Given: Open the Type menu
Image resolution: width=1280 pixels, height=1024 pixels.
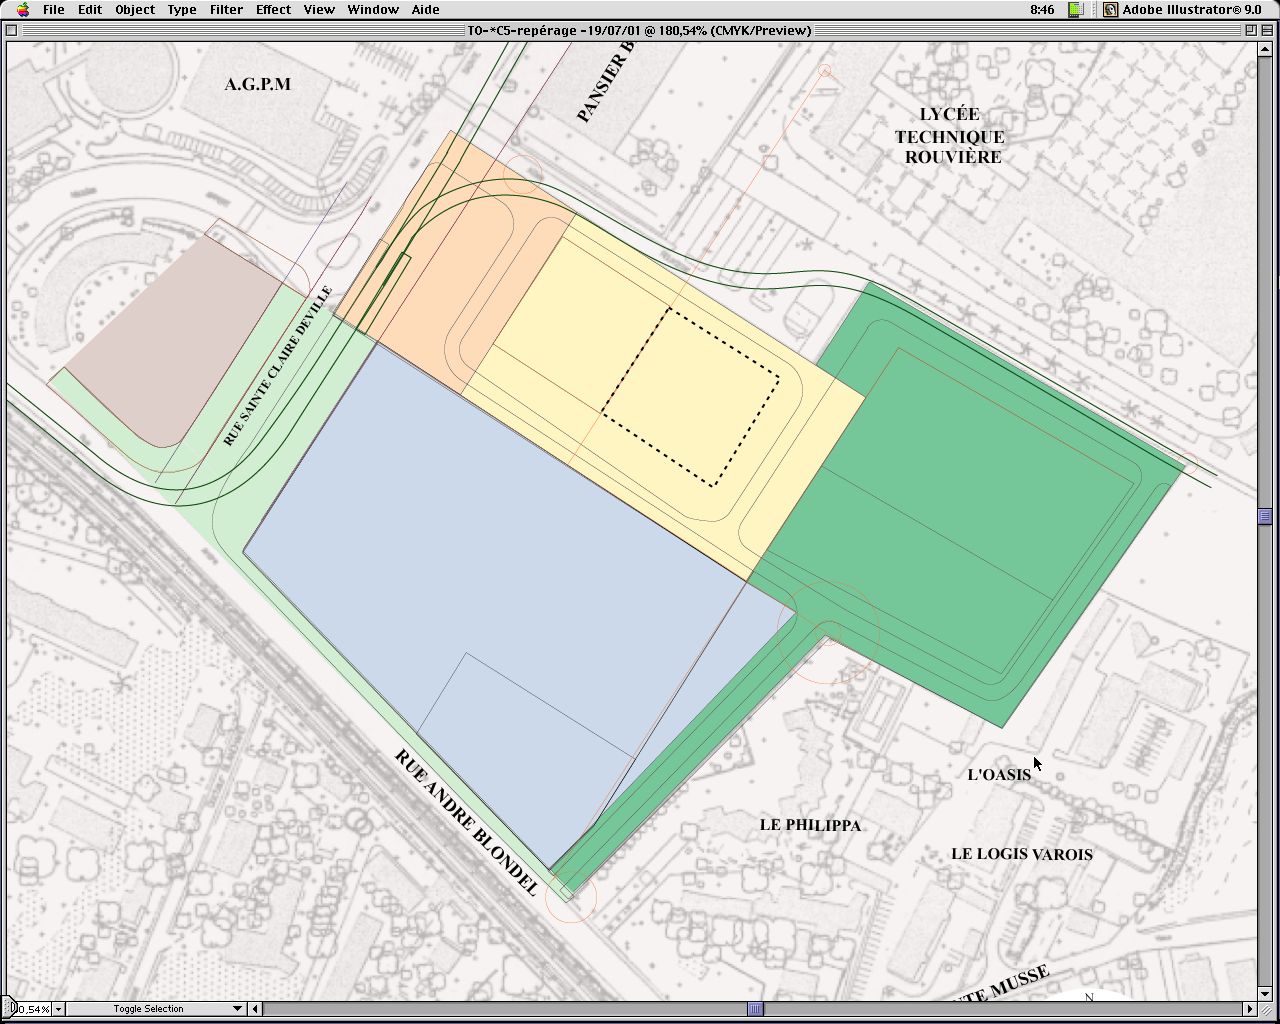Looking at the screenshot, I should [181, 10].
